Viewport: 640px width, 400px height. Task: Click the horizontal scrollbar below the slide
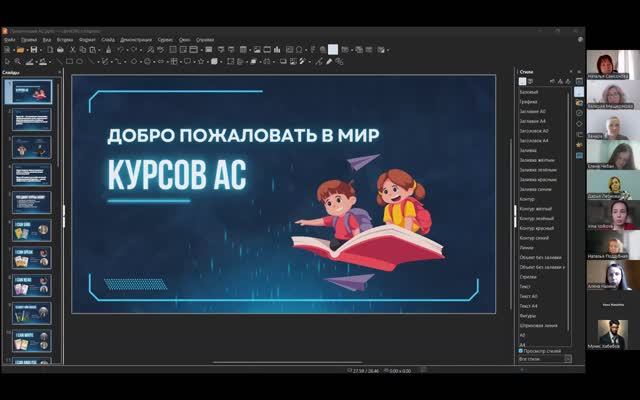pyautogui.click(x=288, y=362)
